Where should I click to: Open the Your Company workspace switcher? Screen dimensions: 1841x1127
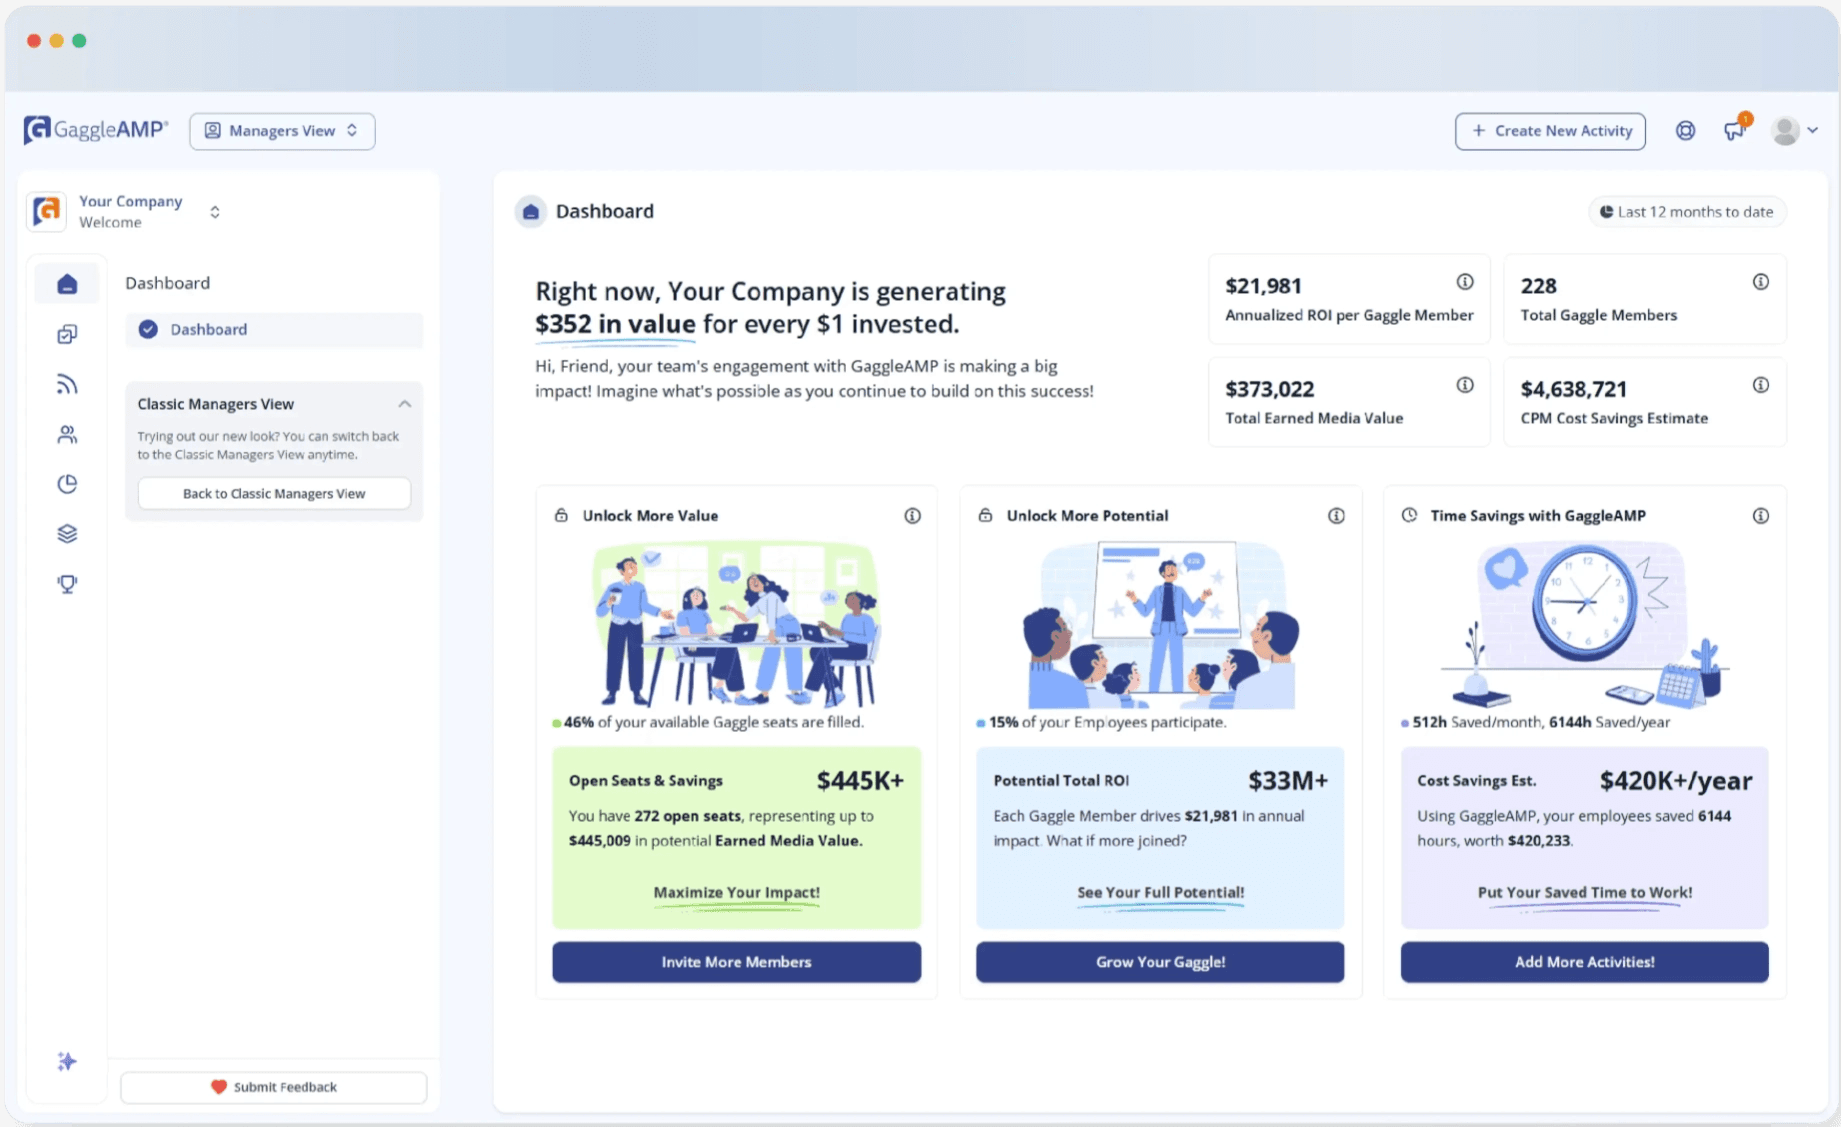coord(215,211)
